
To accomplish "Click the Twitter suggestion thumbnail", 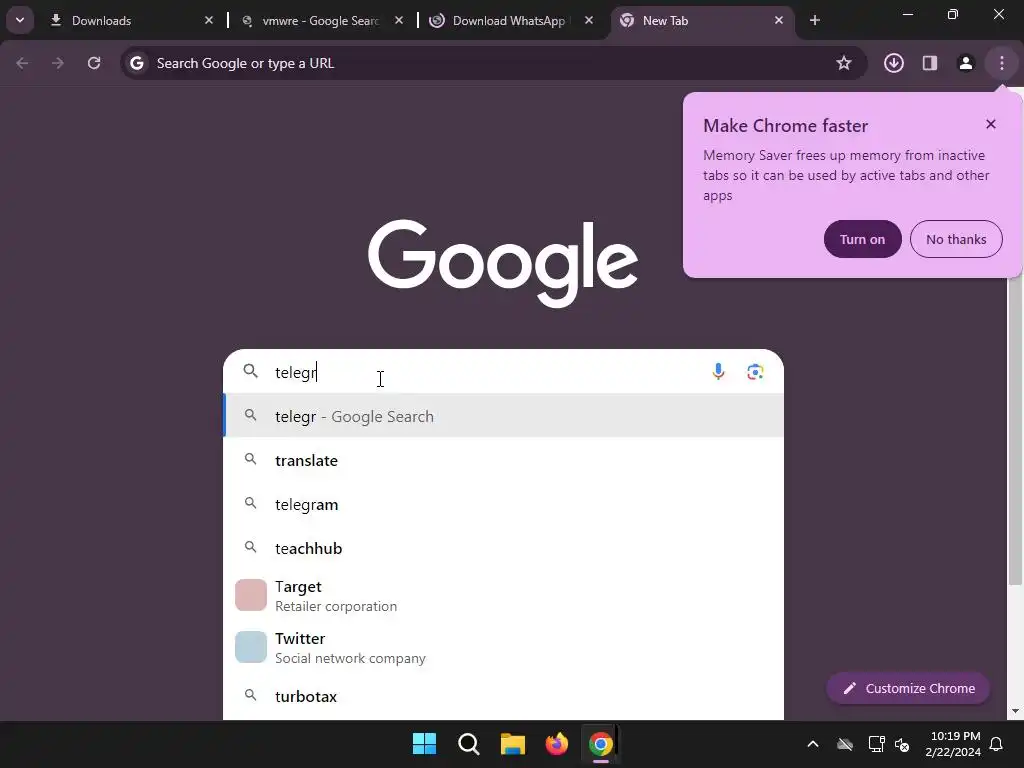I will pyautogui.click(x=251, y=647).
